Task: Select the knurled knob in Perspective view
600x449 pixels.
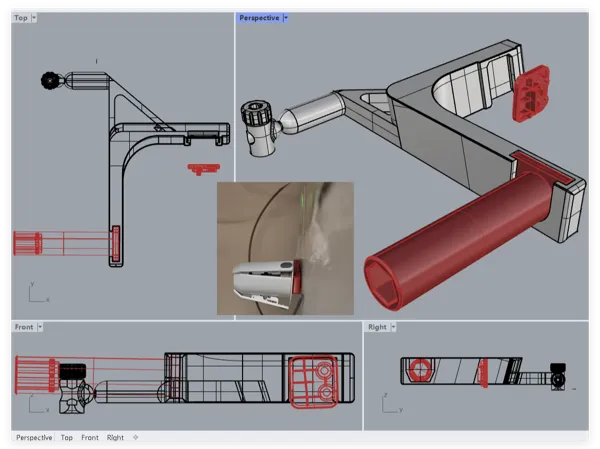Action: (257, 113)
